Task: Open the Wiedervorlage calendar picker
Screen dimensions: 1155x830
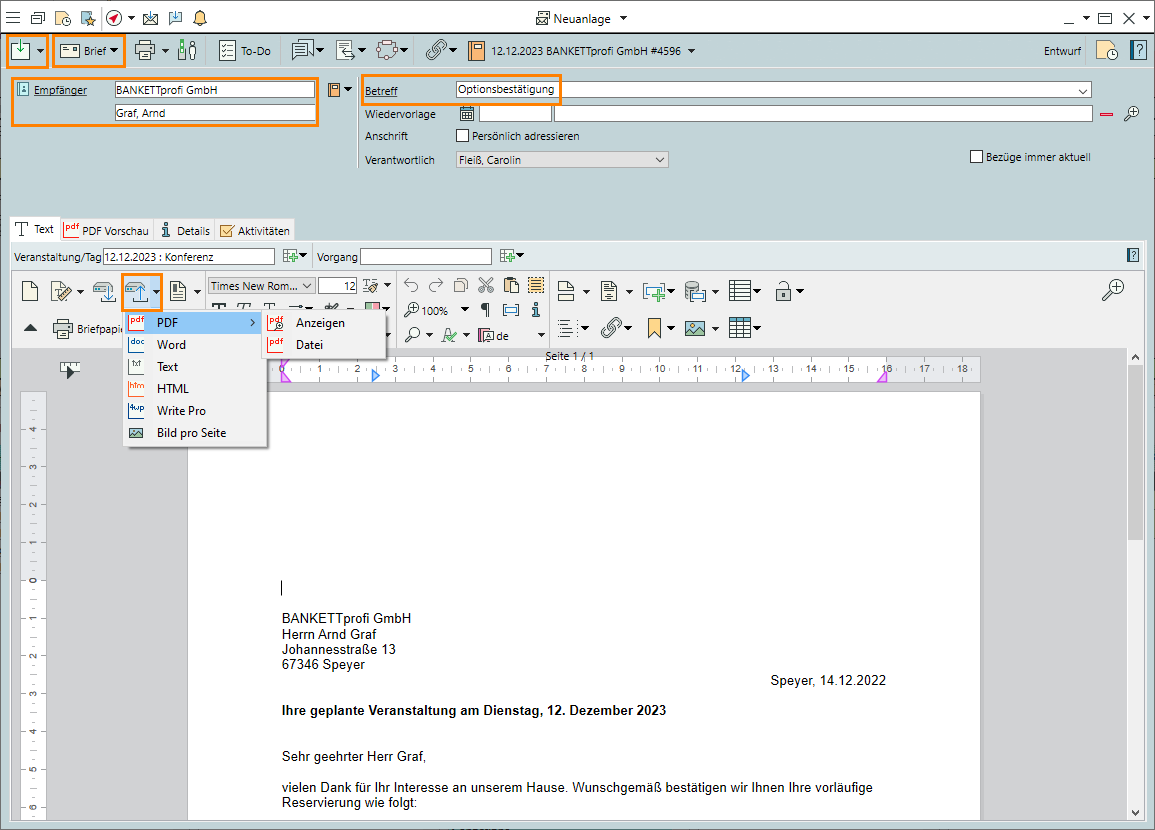Action: pyautogui.click(x=466, y=114)
